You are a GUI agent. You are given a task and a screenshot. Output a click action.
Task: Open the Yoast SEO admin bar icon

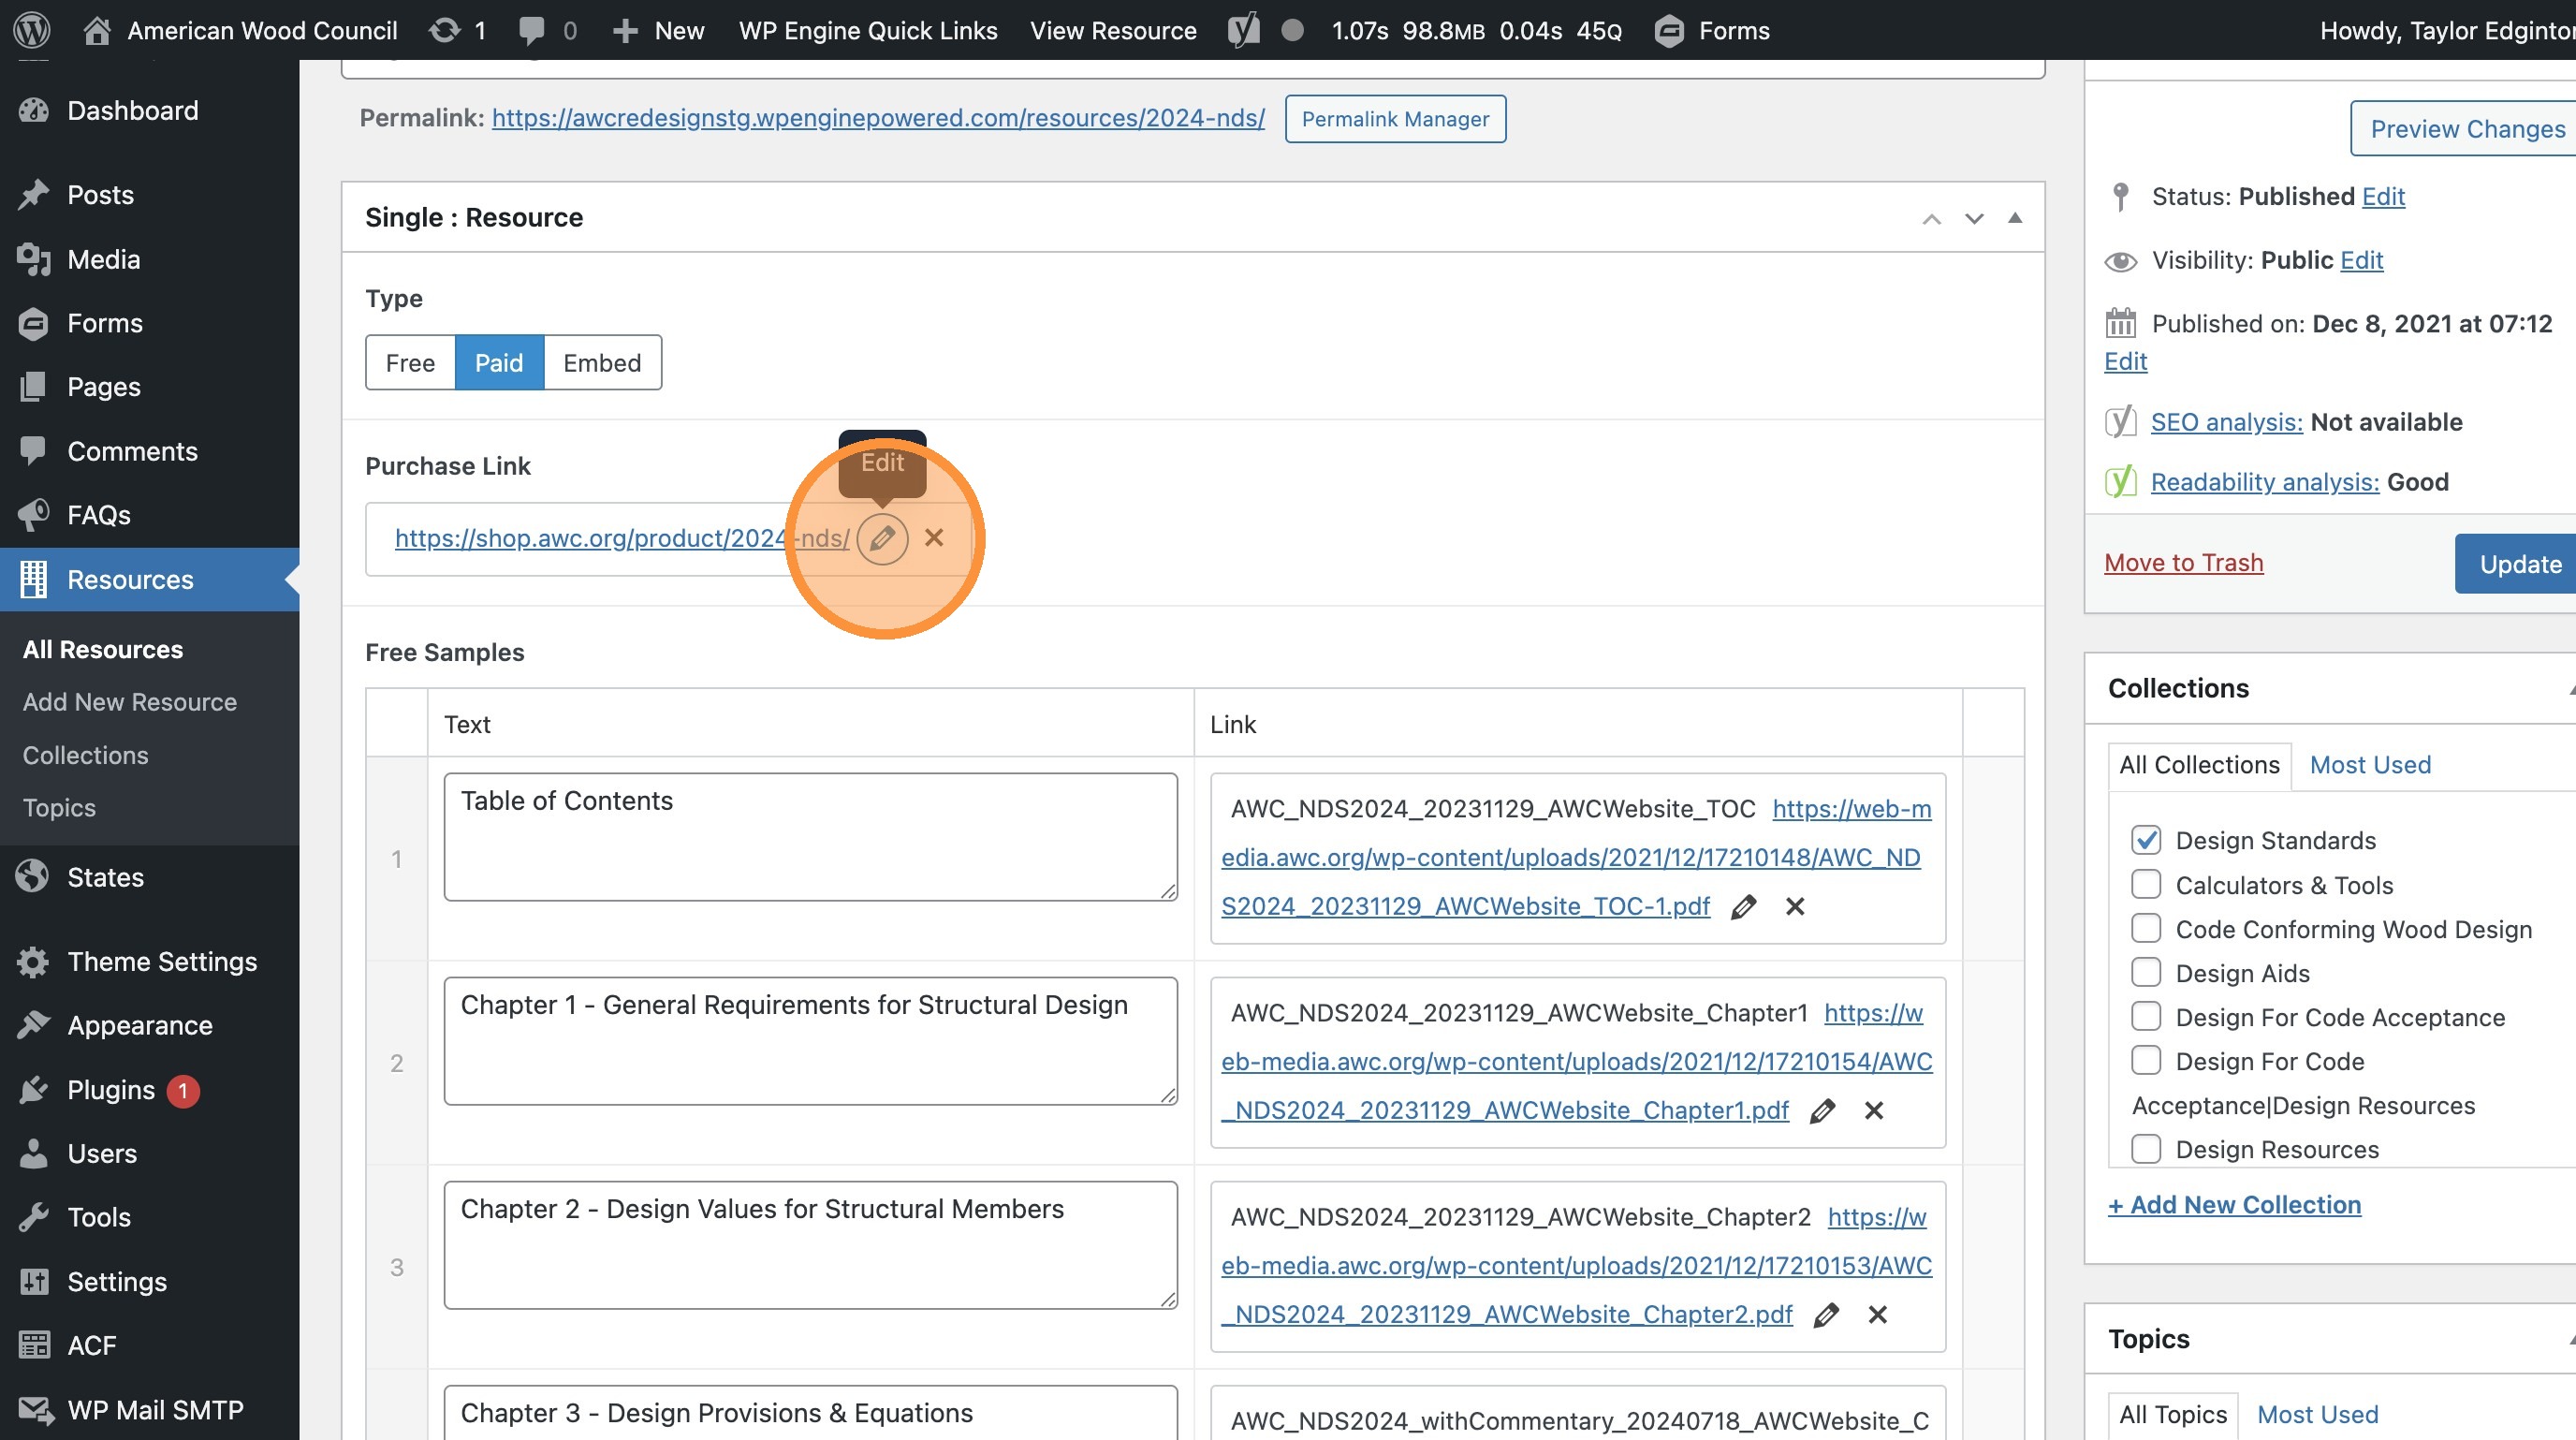[x=1243, y=30]
